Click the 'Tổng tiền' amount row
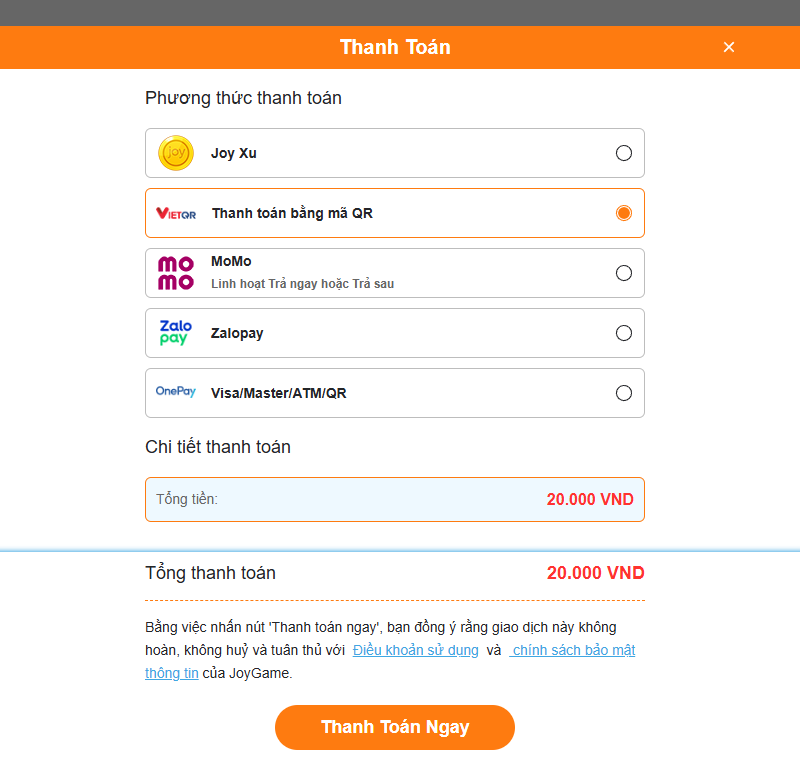The height and width of the screenshot is (775, 800). tap(394, 499)
